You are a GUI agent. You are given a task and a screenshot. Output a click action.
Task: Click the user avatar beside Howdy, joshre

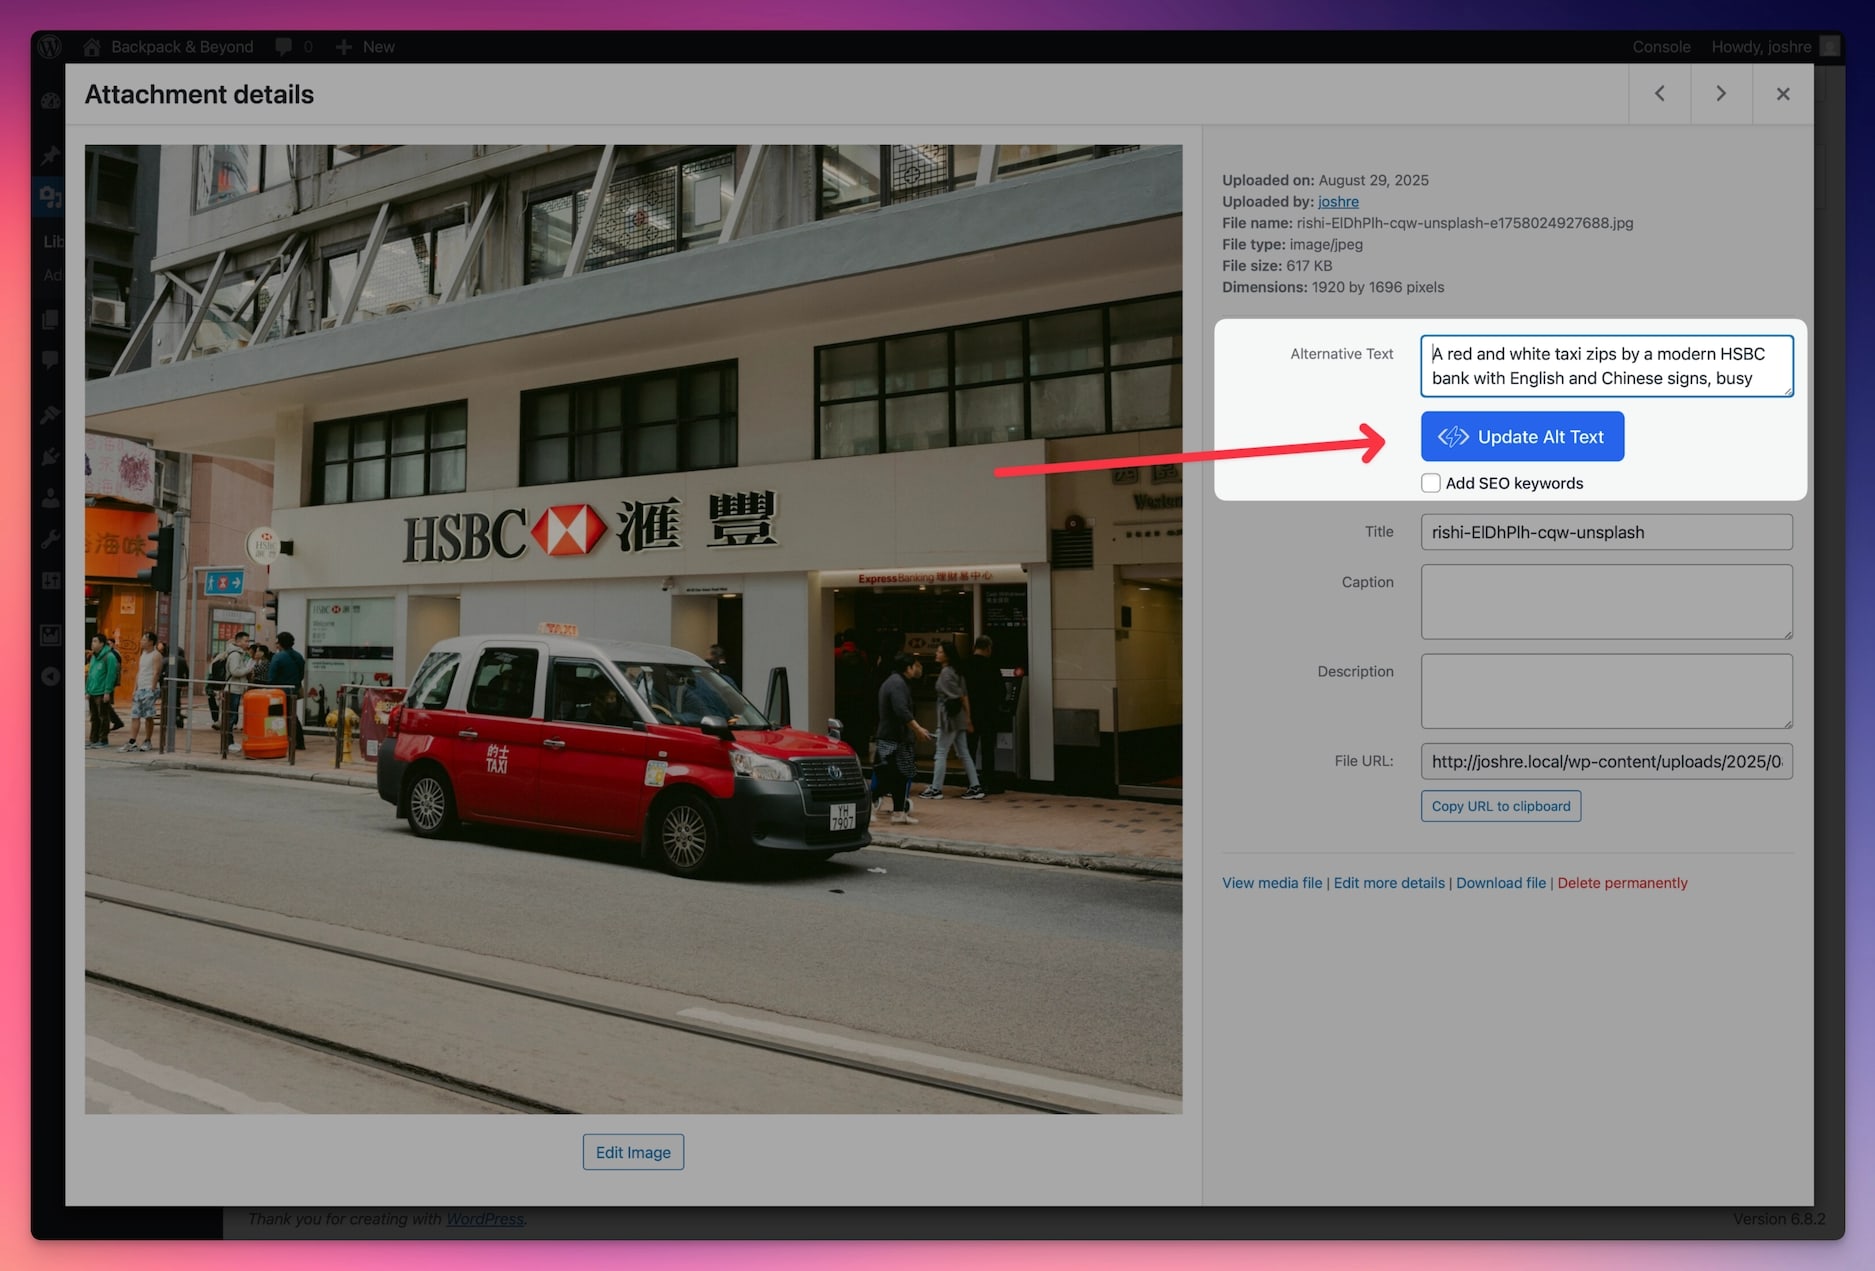pos(1830,46)
